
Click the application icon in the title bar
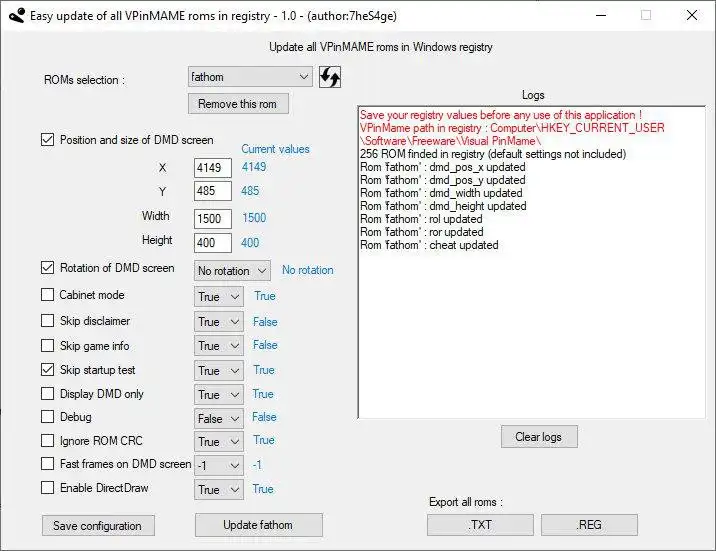(x=16, y=16)
